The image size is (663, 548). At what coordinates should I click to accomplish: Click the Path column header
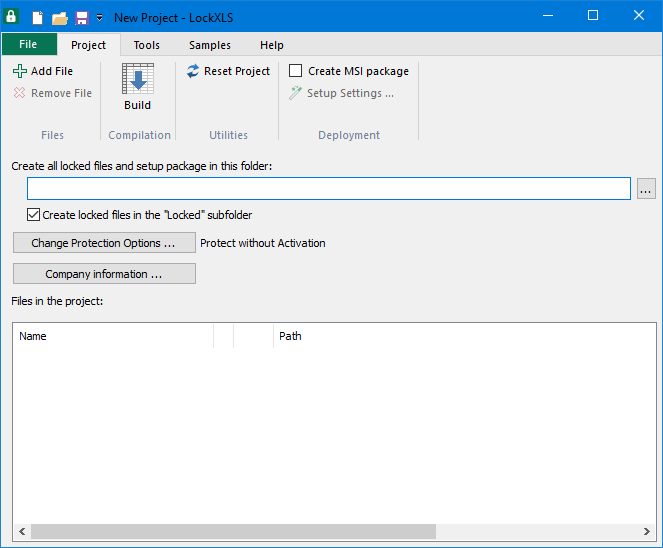pyautogui.click(x=464, y=336)
